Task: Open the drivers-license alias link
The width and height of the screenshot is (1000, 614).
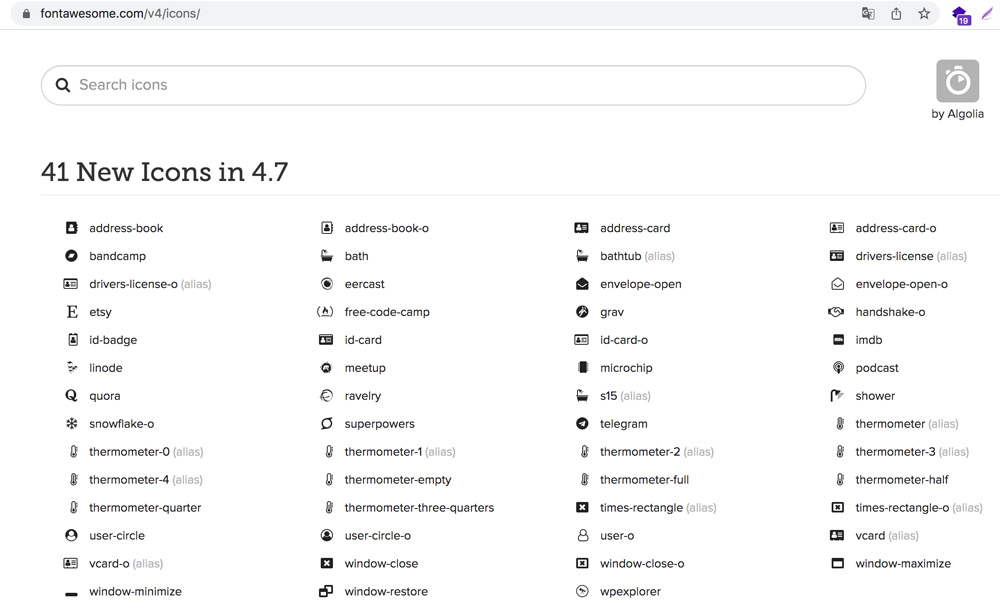Action: [911, 256]
